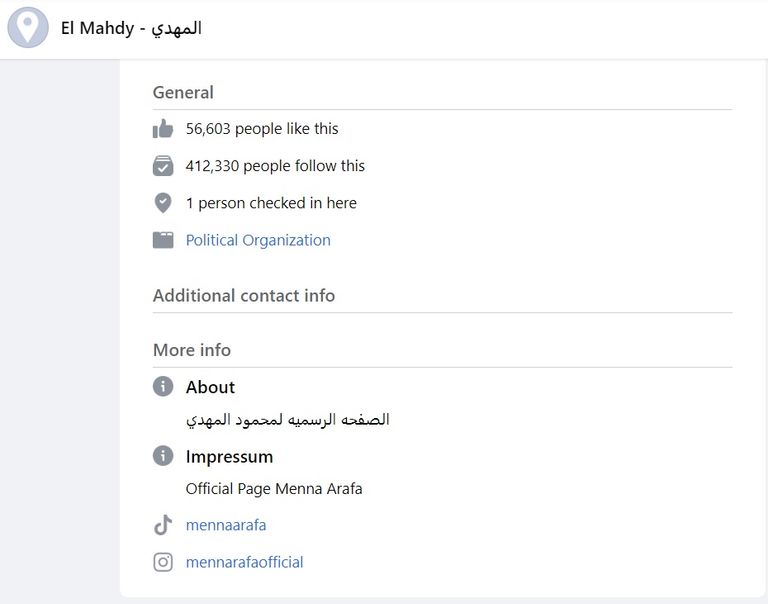Viewport: 768px width, 604px height.
Task: Click the El Mahdy page title
Action: (x=131, y=28)
